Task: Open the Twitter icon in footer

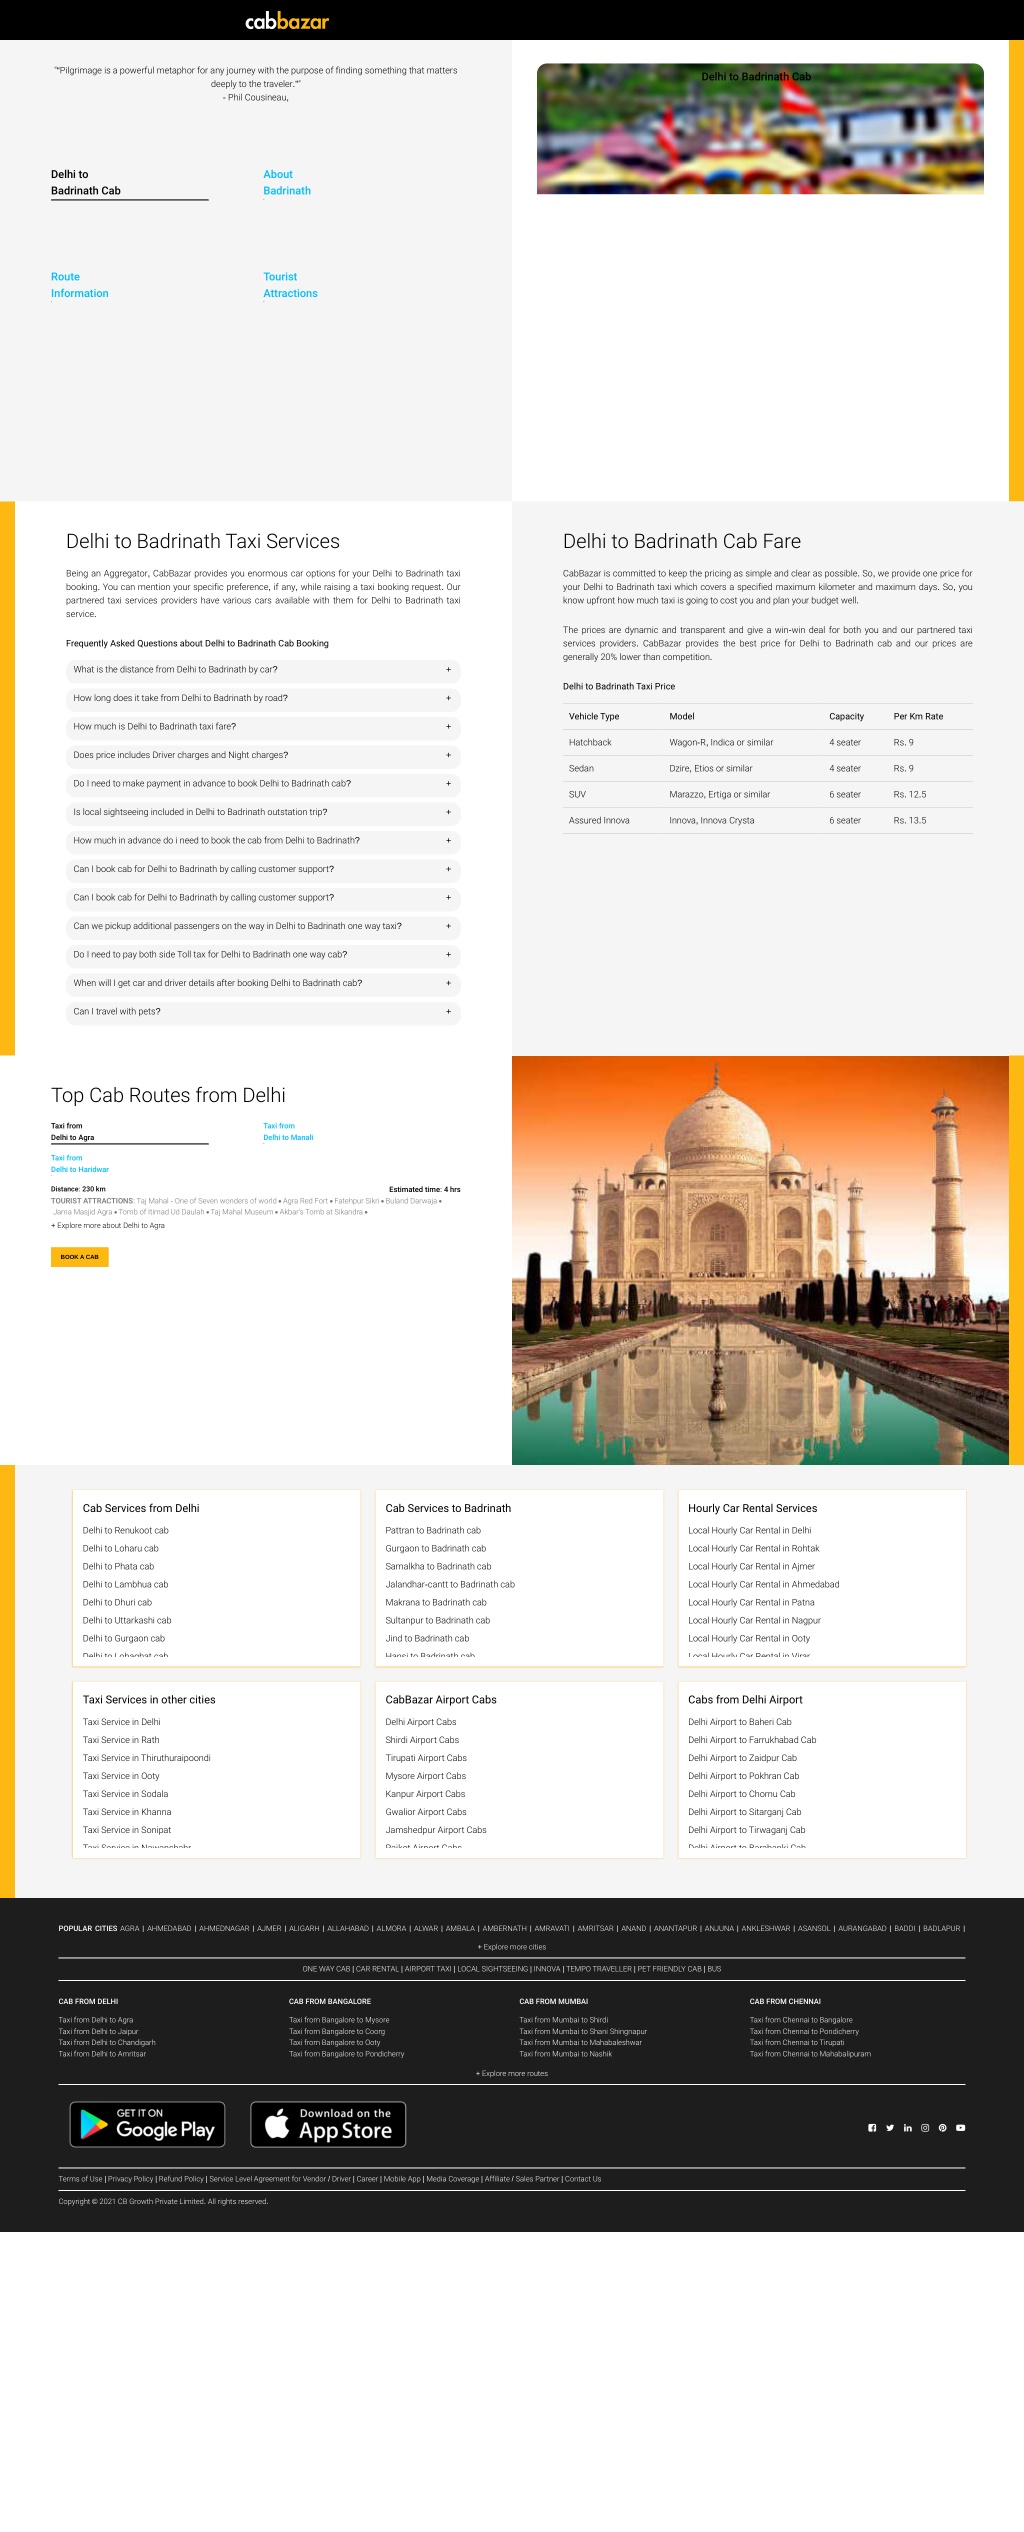Action: tap(890, 2128)
